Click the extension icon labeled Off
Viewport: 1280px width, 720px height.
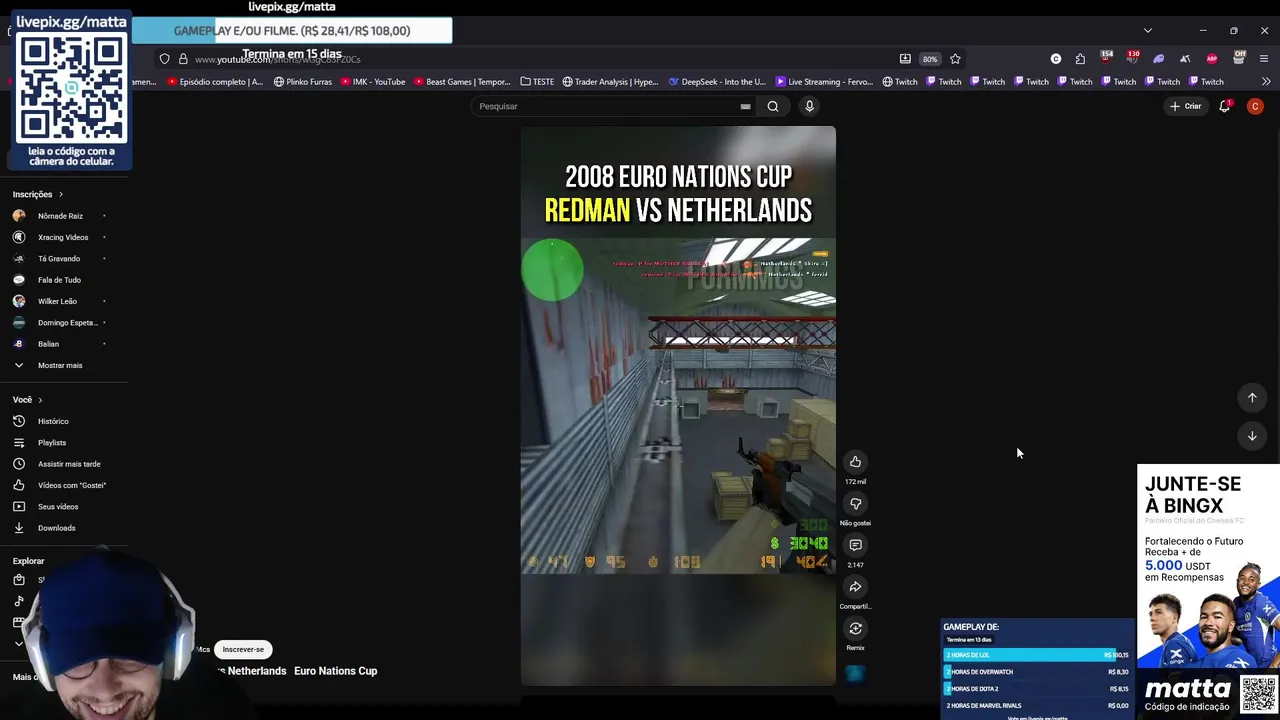1239,58
